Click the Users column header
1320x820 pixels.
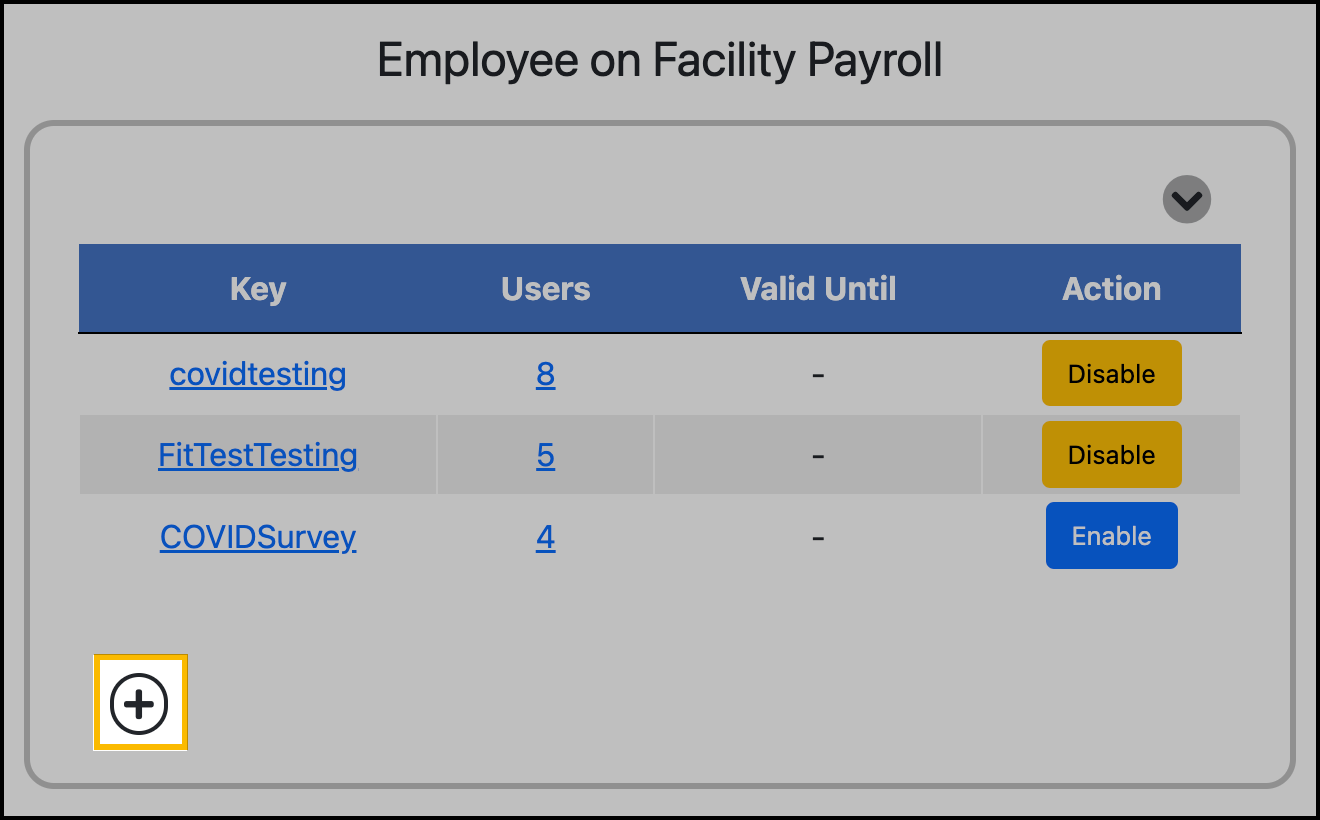click(x=545, y=288)
